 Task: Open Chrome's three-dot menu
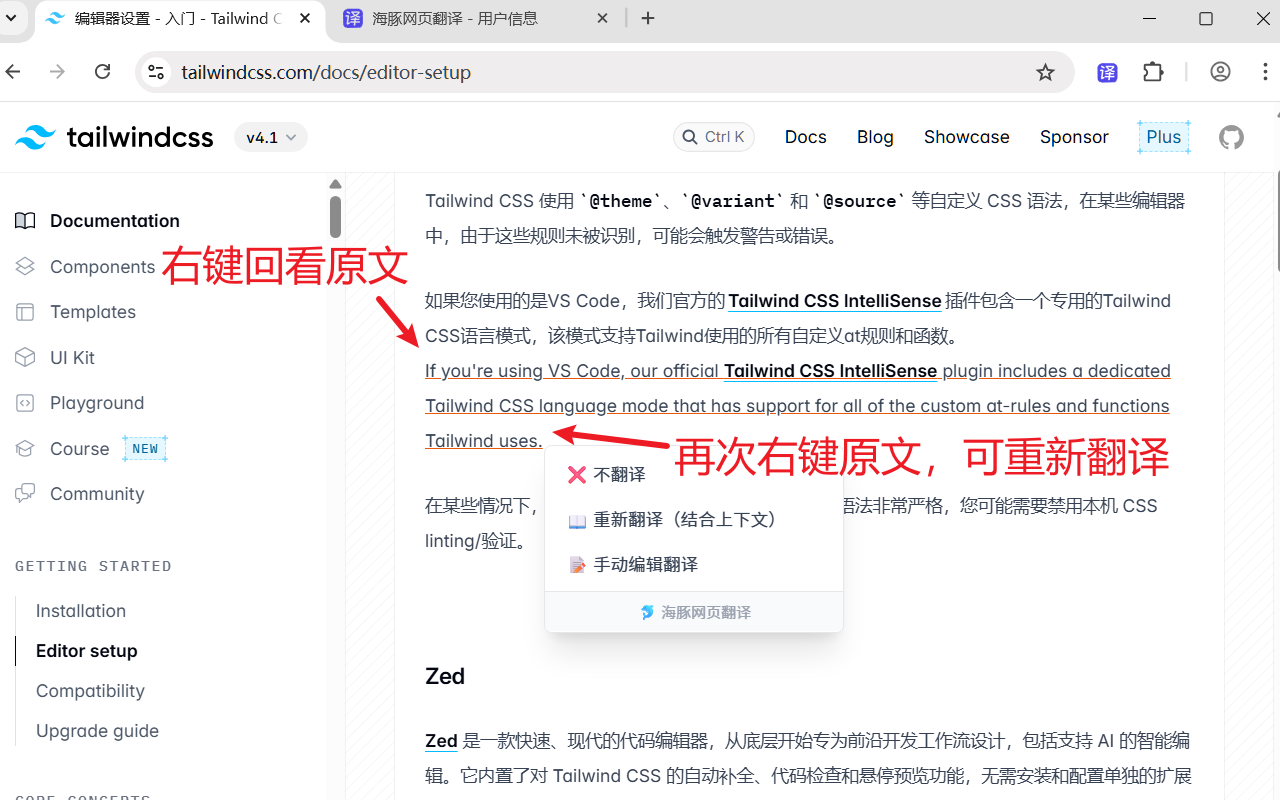(1266, 72)
